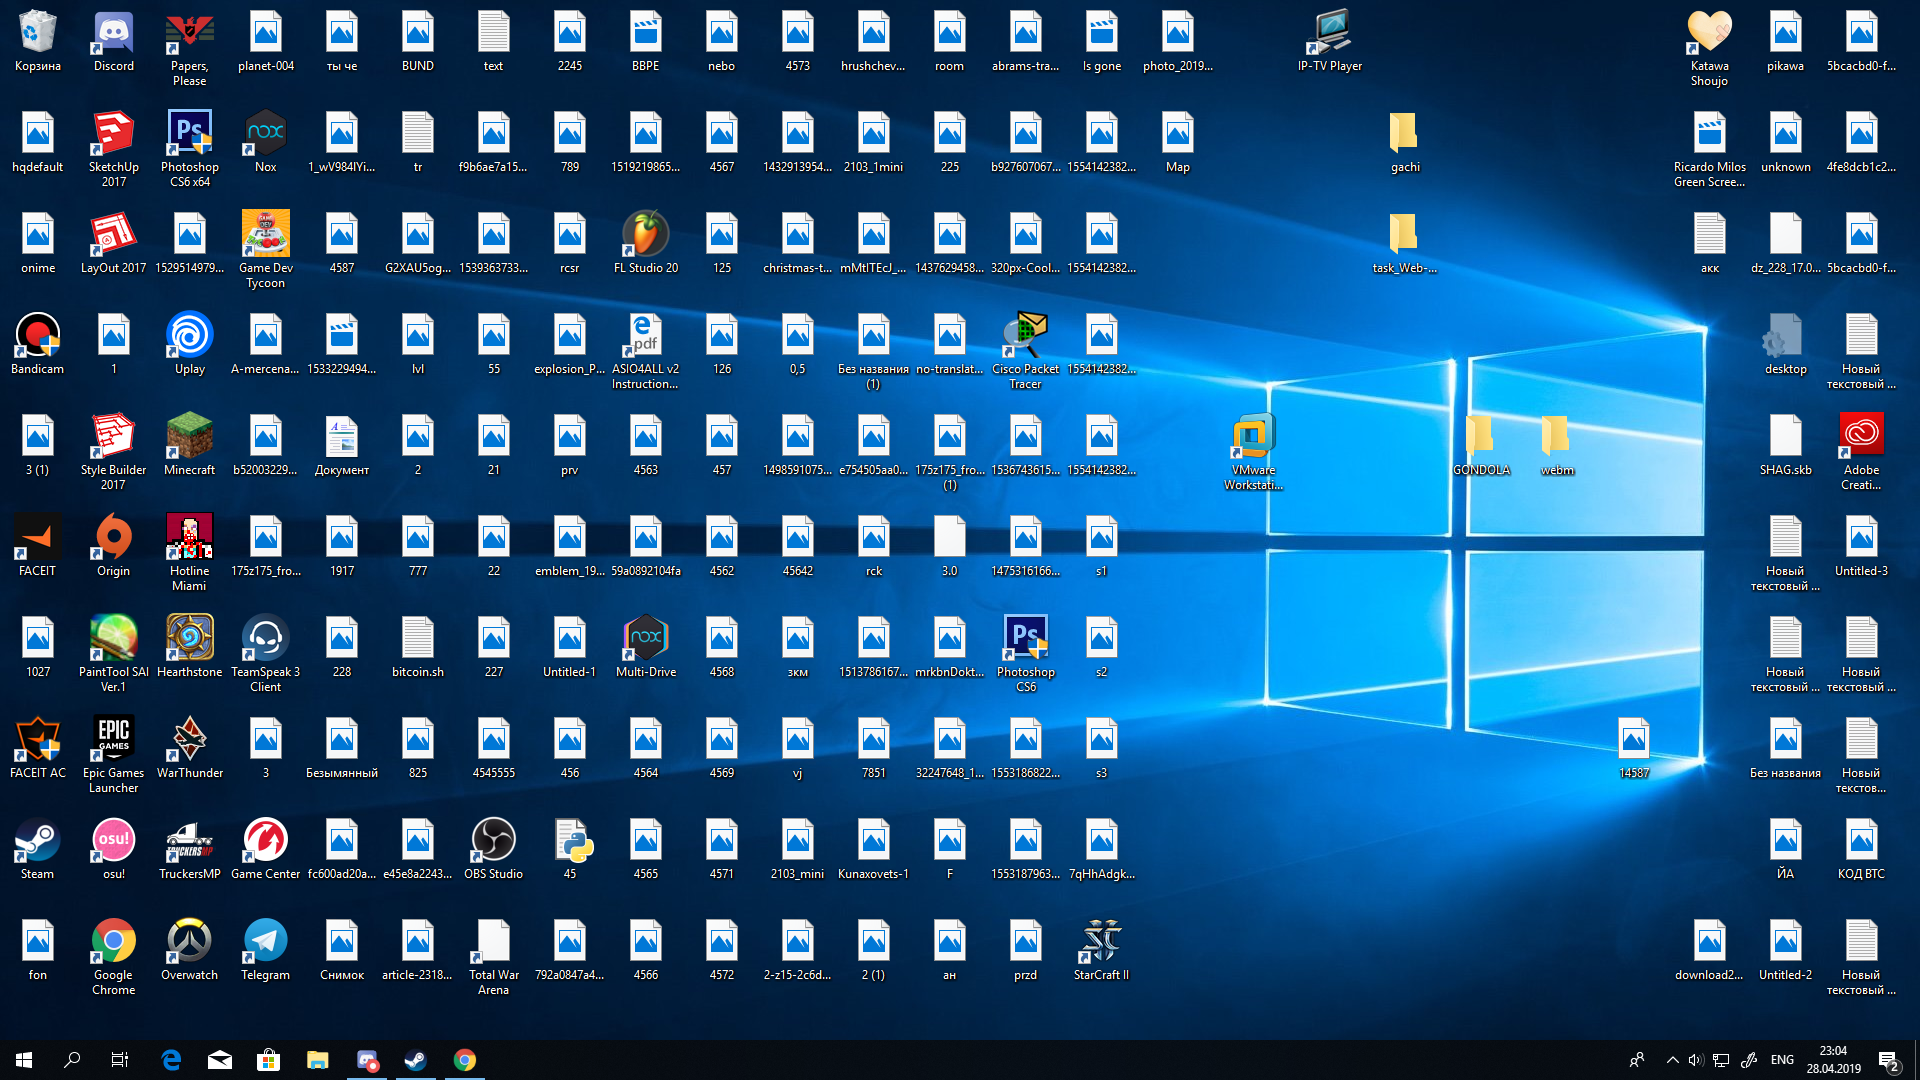Image resolution: width=1920 pixels, height=1080 pixels.
Task: Show hidden system tray icons
Action: 1672,1060
